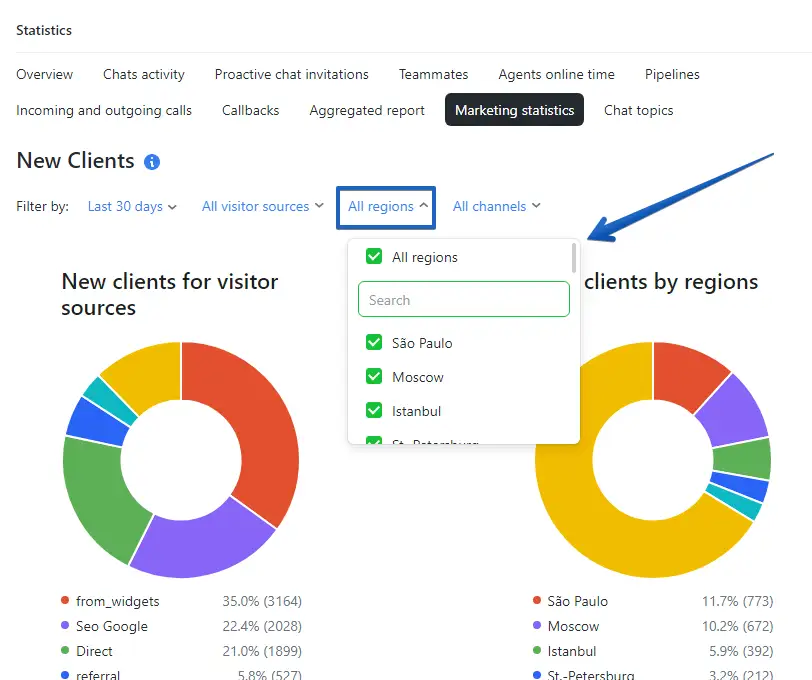The image size is (812, 680).
Task: Switch to the Chats activity tab
Action: [144, 74]
